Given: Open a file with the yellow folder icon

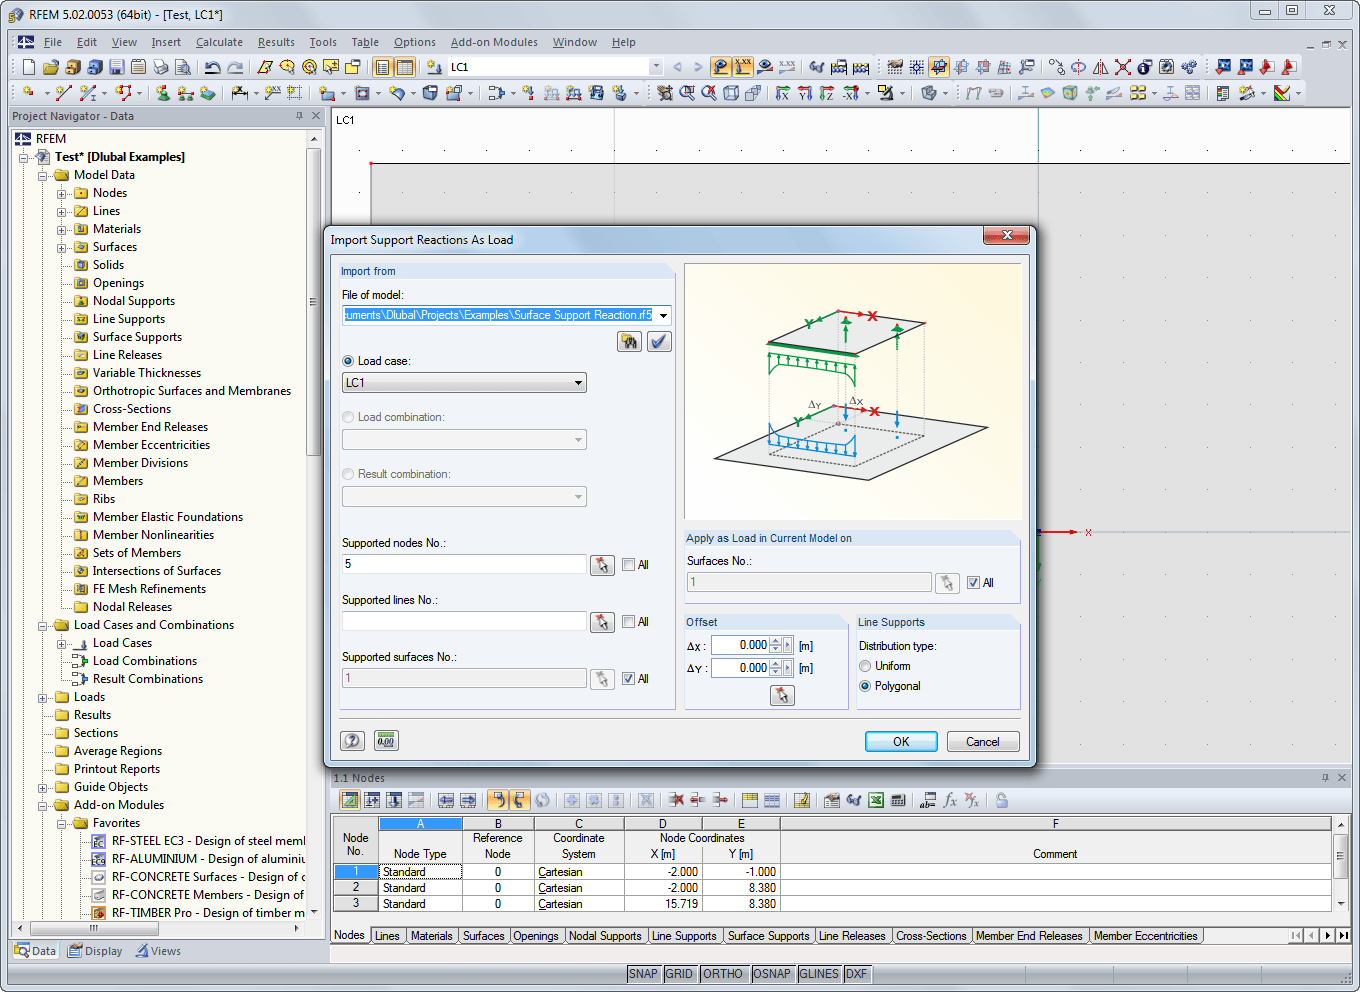Looking at the screenshot, I should pos(50,67).
